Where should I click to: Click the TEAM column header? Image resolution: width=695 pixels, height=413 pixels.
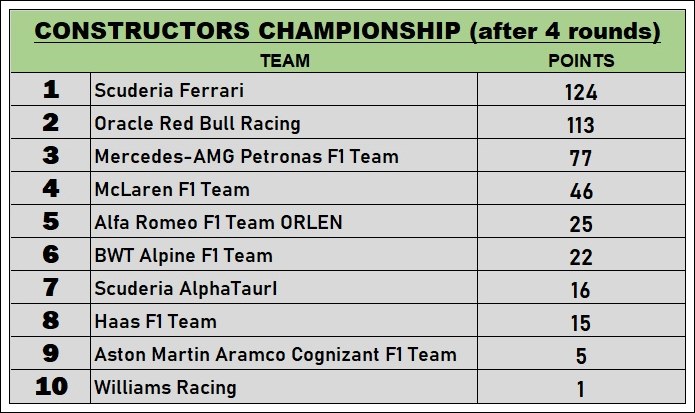point(284,61)
